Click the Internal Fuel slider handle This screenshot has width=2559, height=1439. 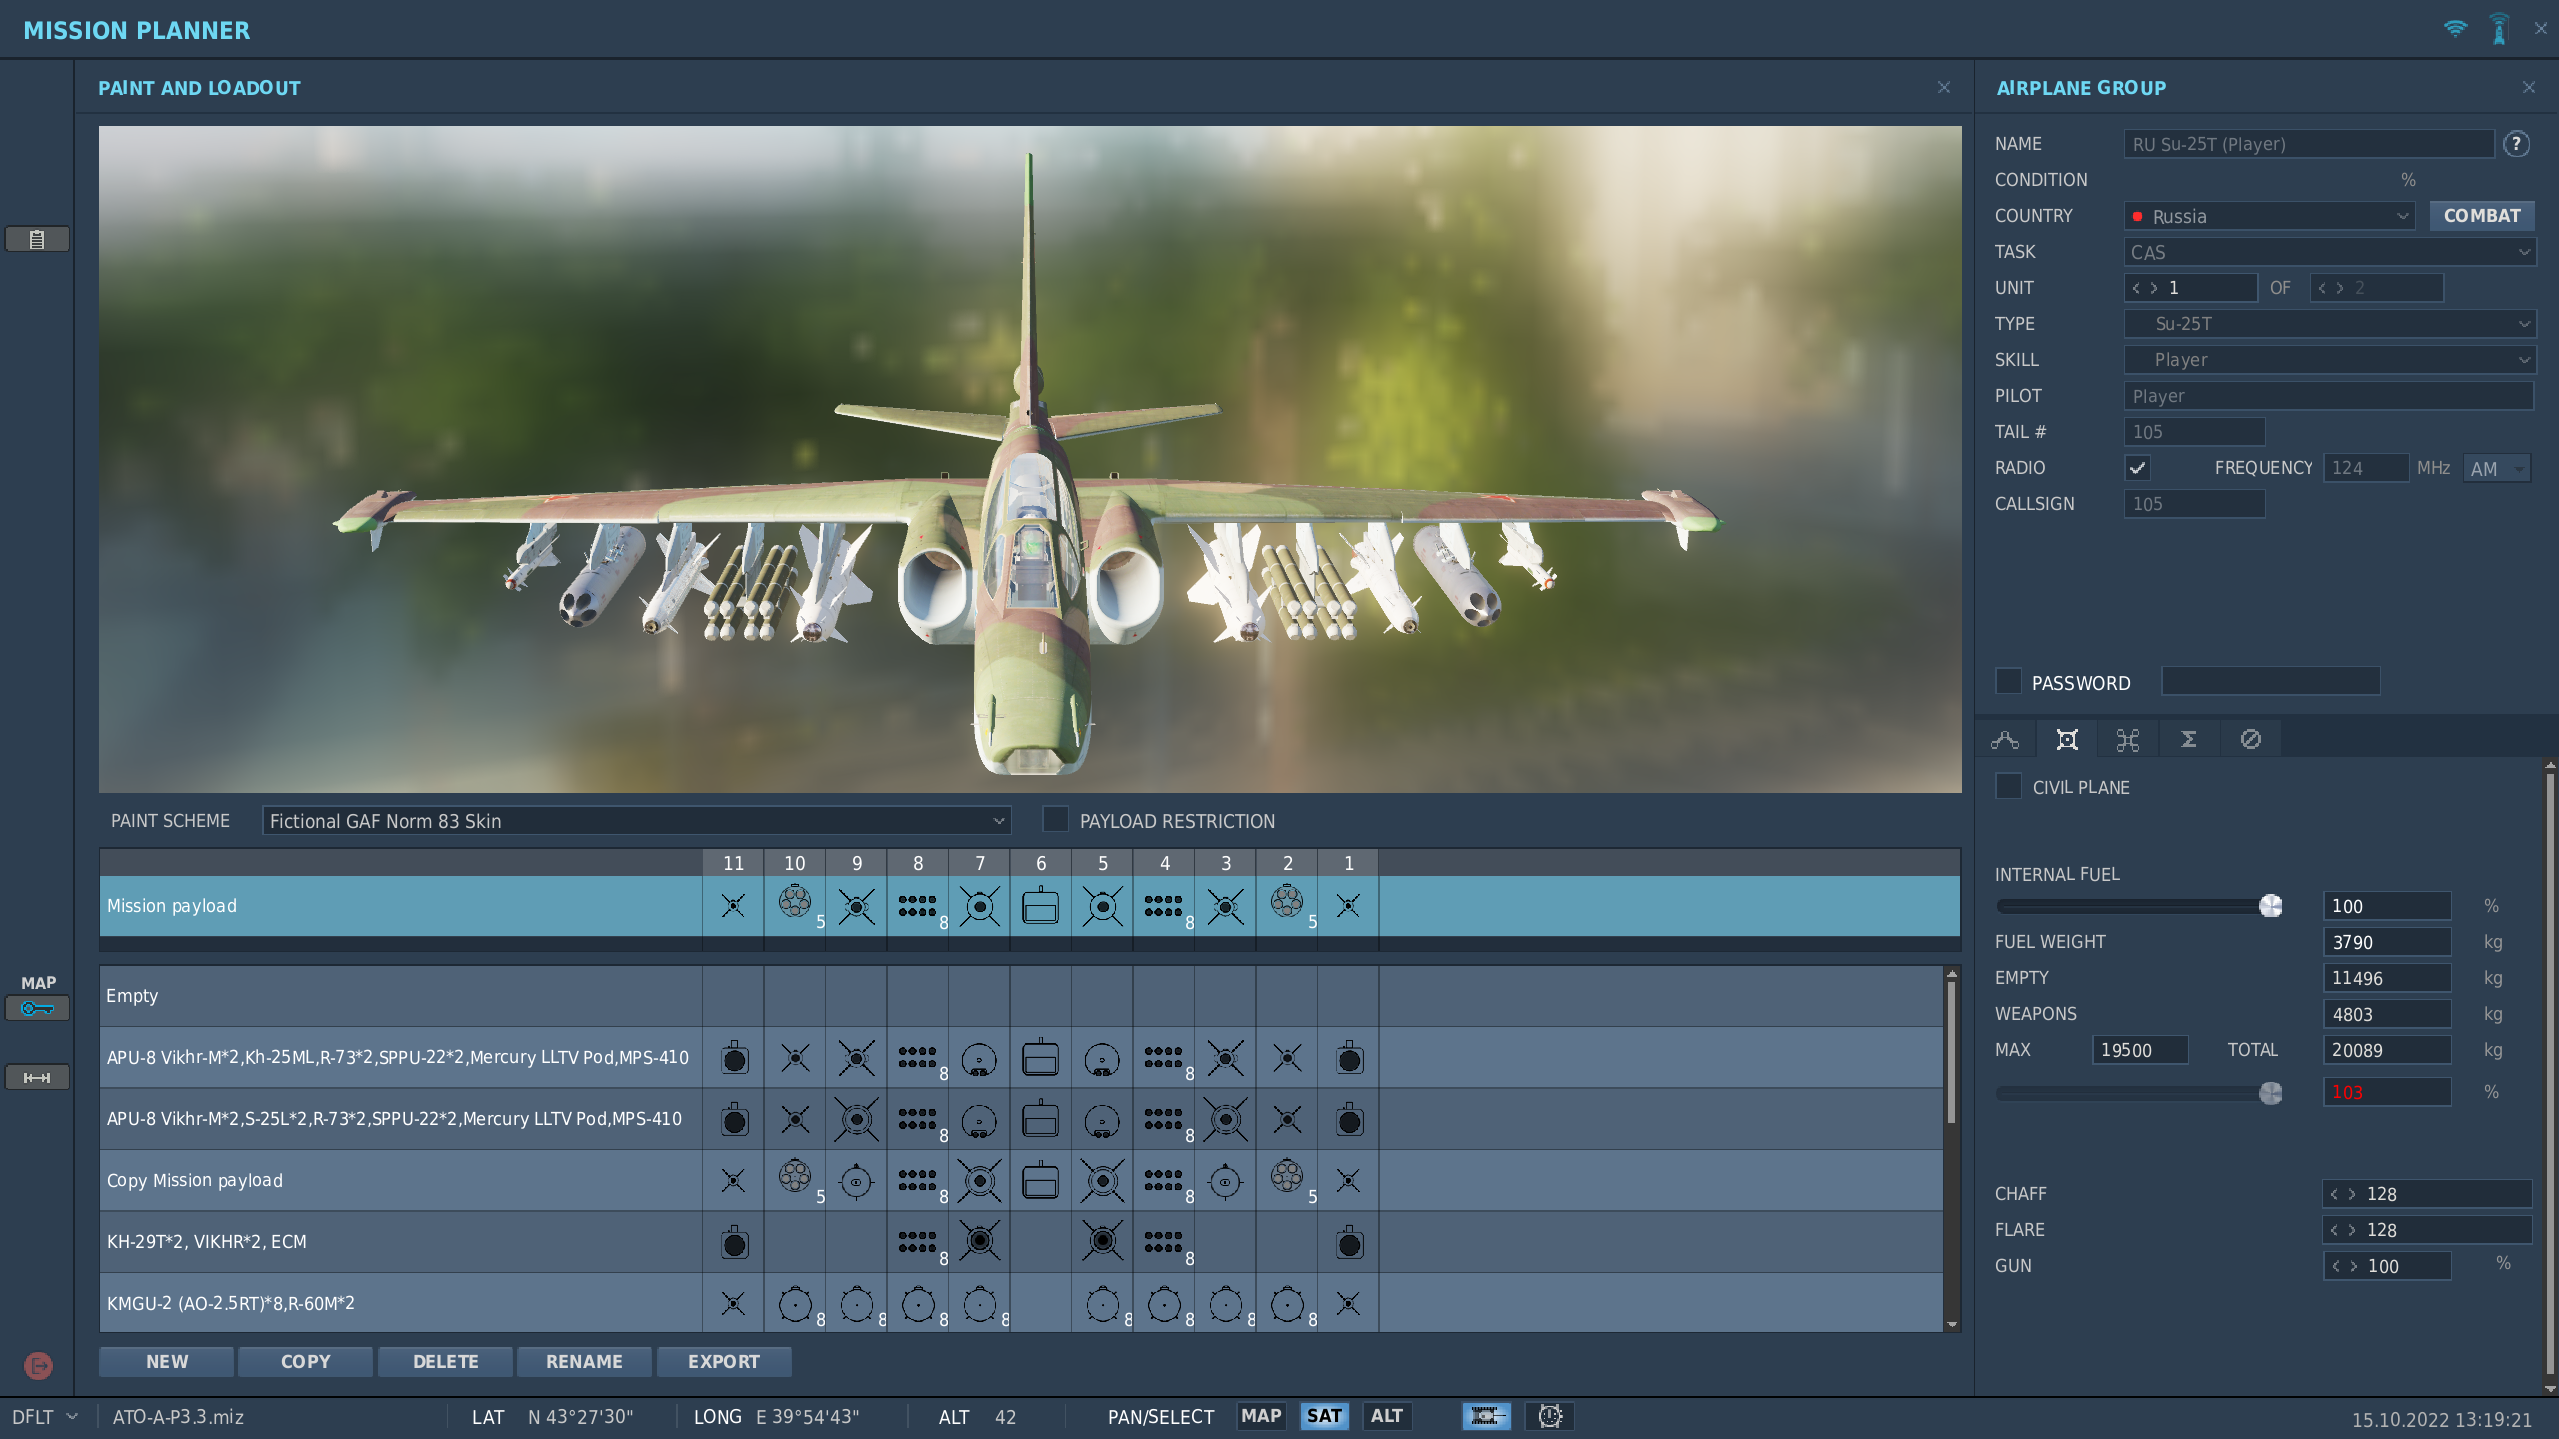coord(2270,906)
